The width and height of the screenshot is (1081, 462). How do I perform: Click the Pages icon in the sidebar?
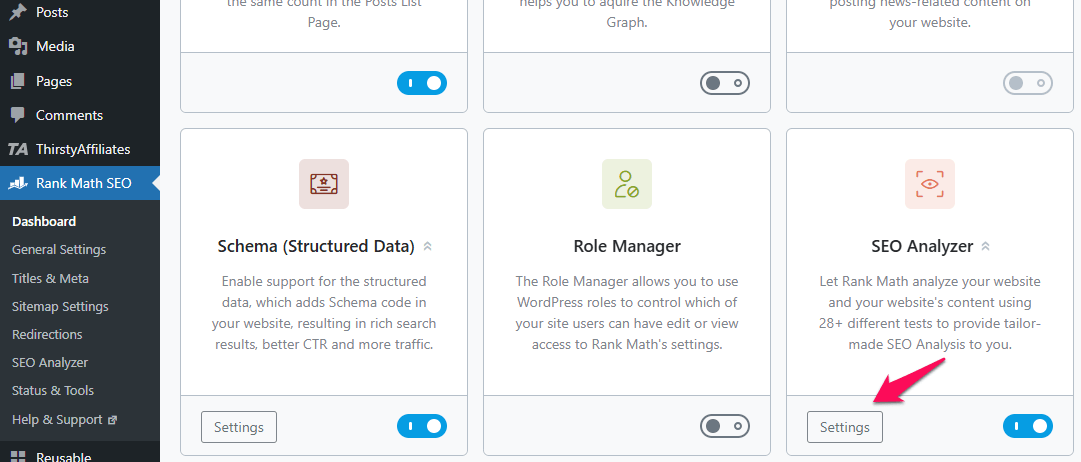click(x=18, y=81)
